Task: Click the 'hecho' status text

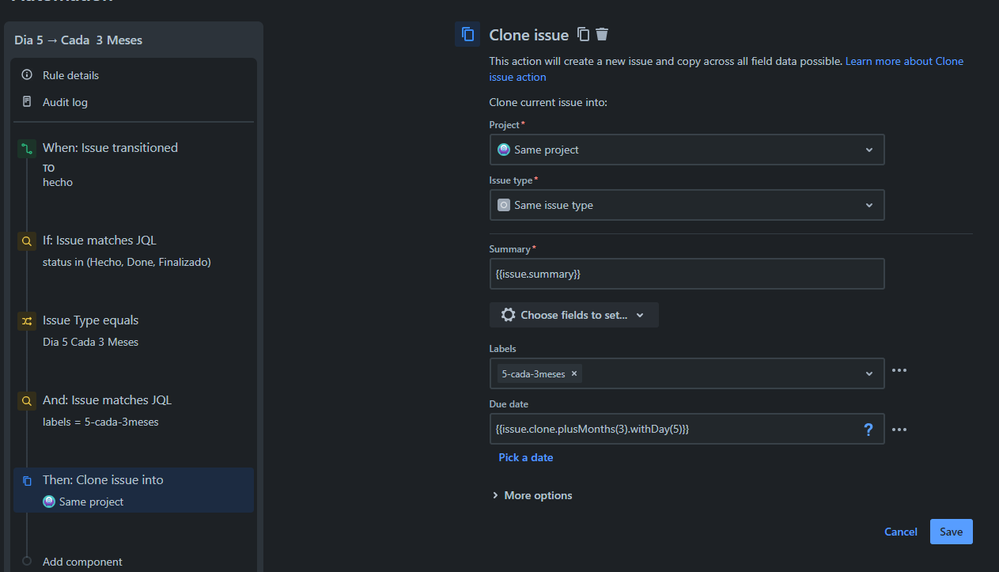Action: click(x=57, y=182)
